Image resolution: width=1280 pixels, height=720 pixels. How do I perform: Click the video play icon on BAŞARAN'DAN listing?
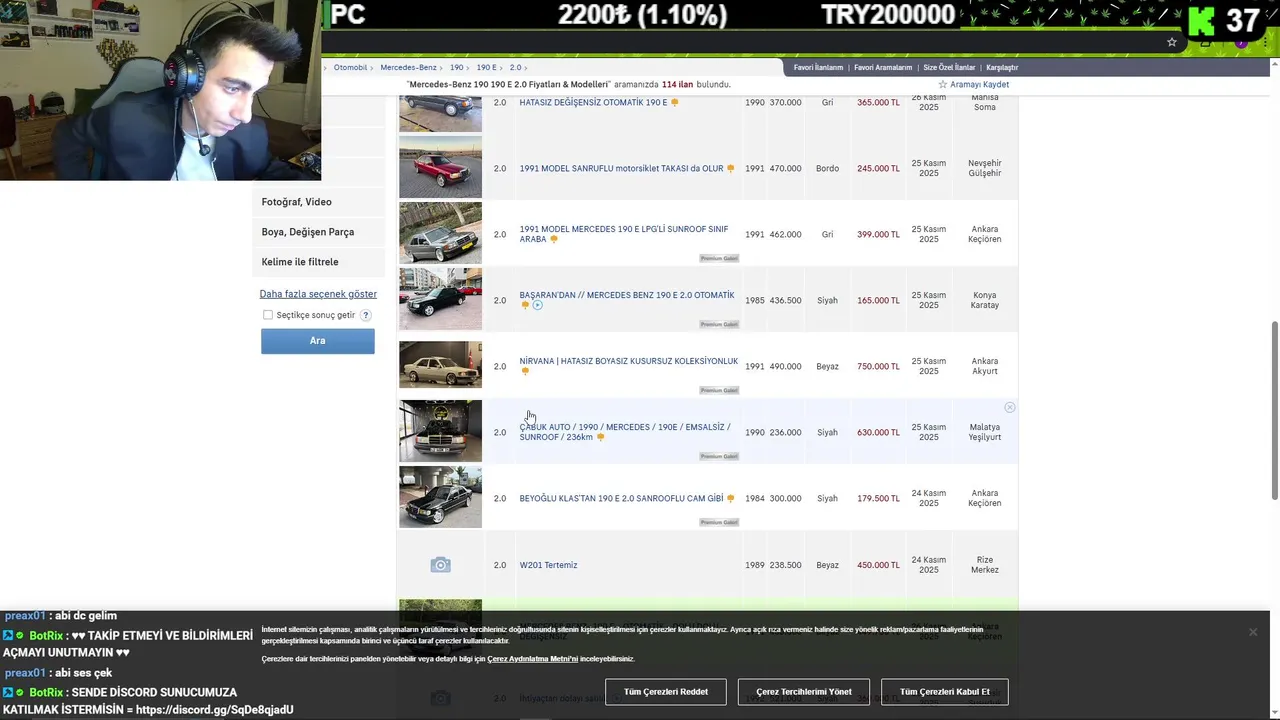pyautogui.click(x=537, y=305)
